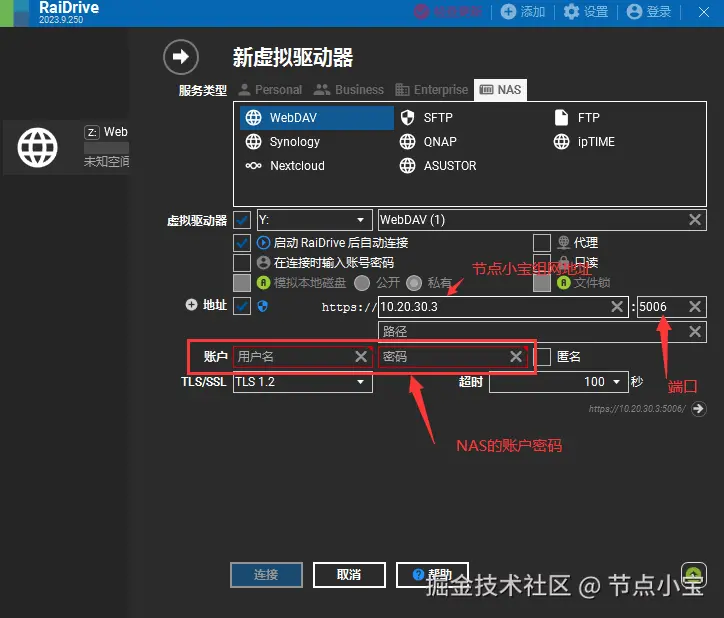Image resolution: width=724 pixels, height=618 pixels.
Task: Switch to Enterprise service type tab
Action: click(432, 90)
